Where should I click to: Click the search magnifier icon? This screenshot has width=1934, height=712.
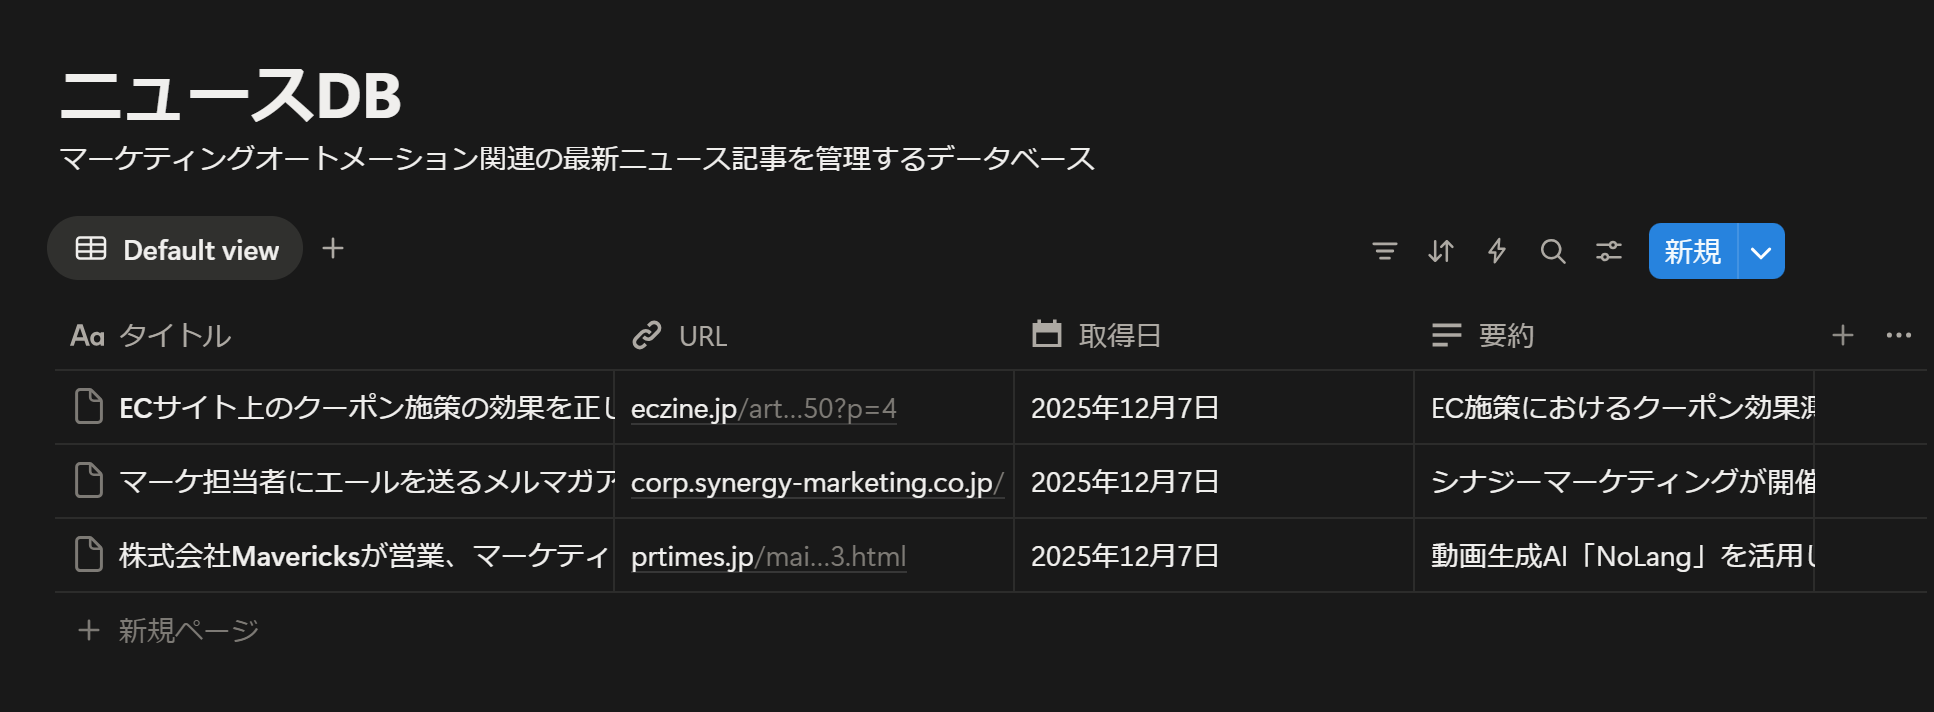tap(1552, 251)
